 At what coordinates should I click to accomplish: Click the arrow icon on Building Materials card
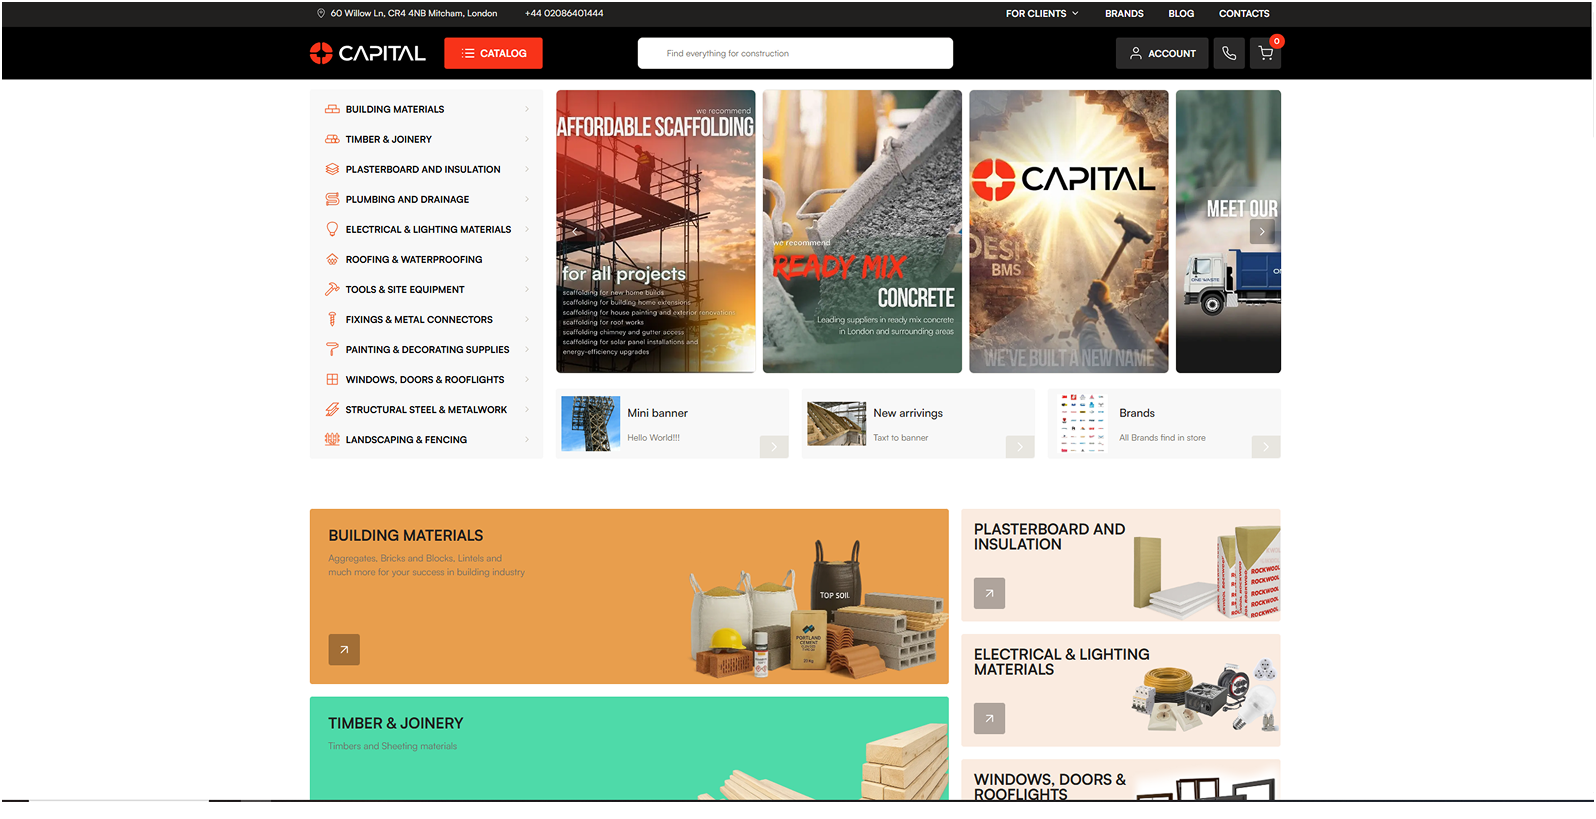point(344,650)
